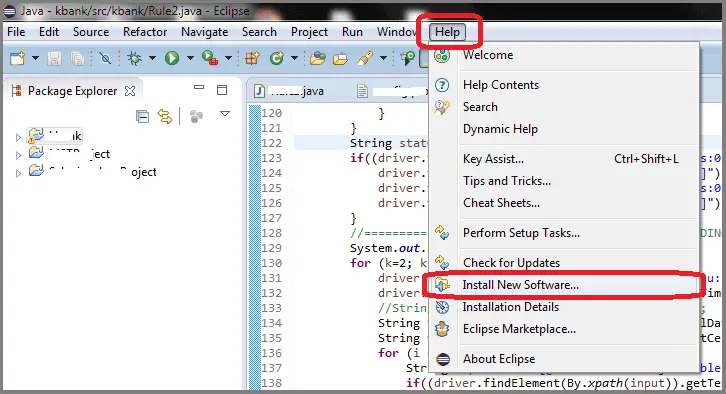This screenshot has height=394, width=726.
Task: Click Run with External Tools icon
Action: 210,58
